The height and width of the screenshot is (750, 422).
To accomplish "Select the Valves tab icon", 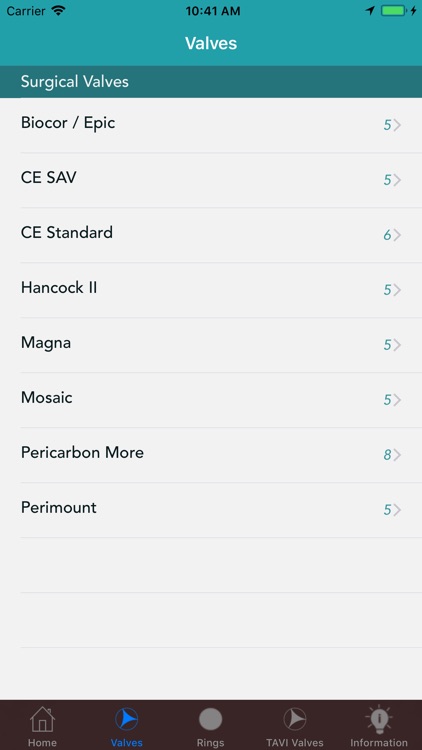I will 126,719.
